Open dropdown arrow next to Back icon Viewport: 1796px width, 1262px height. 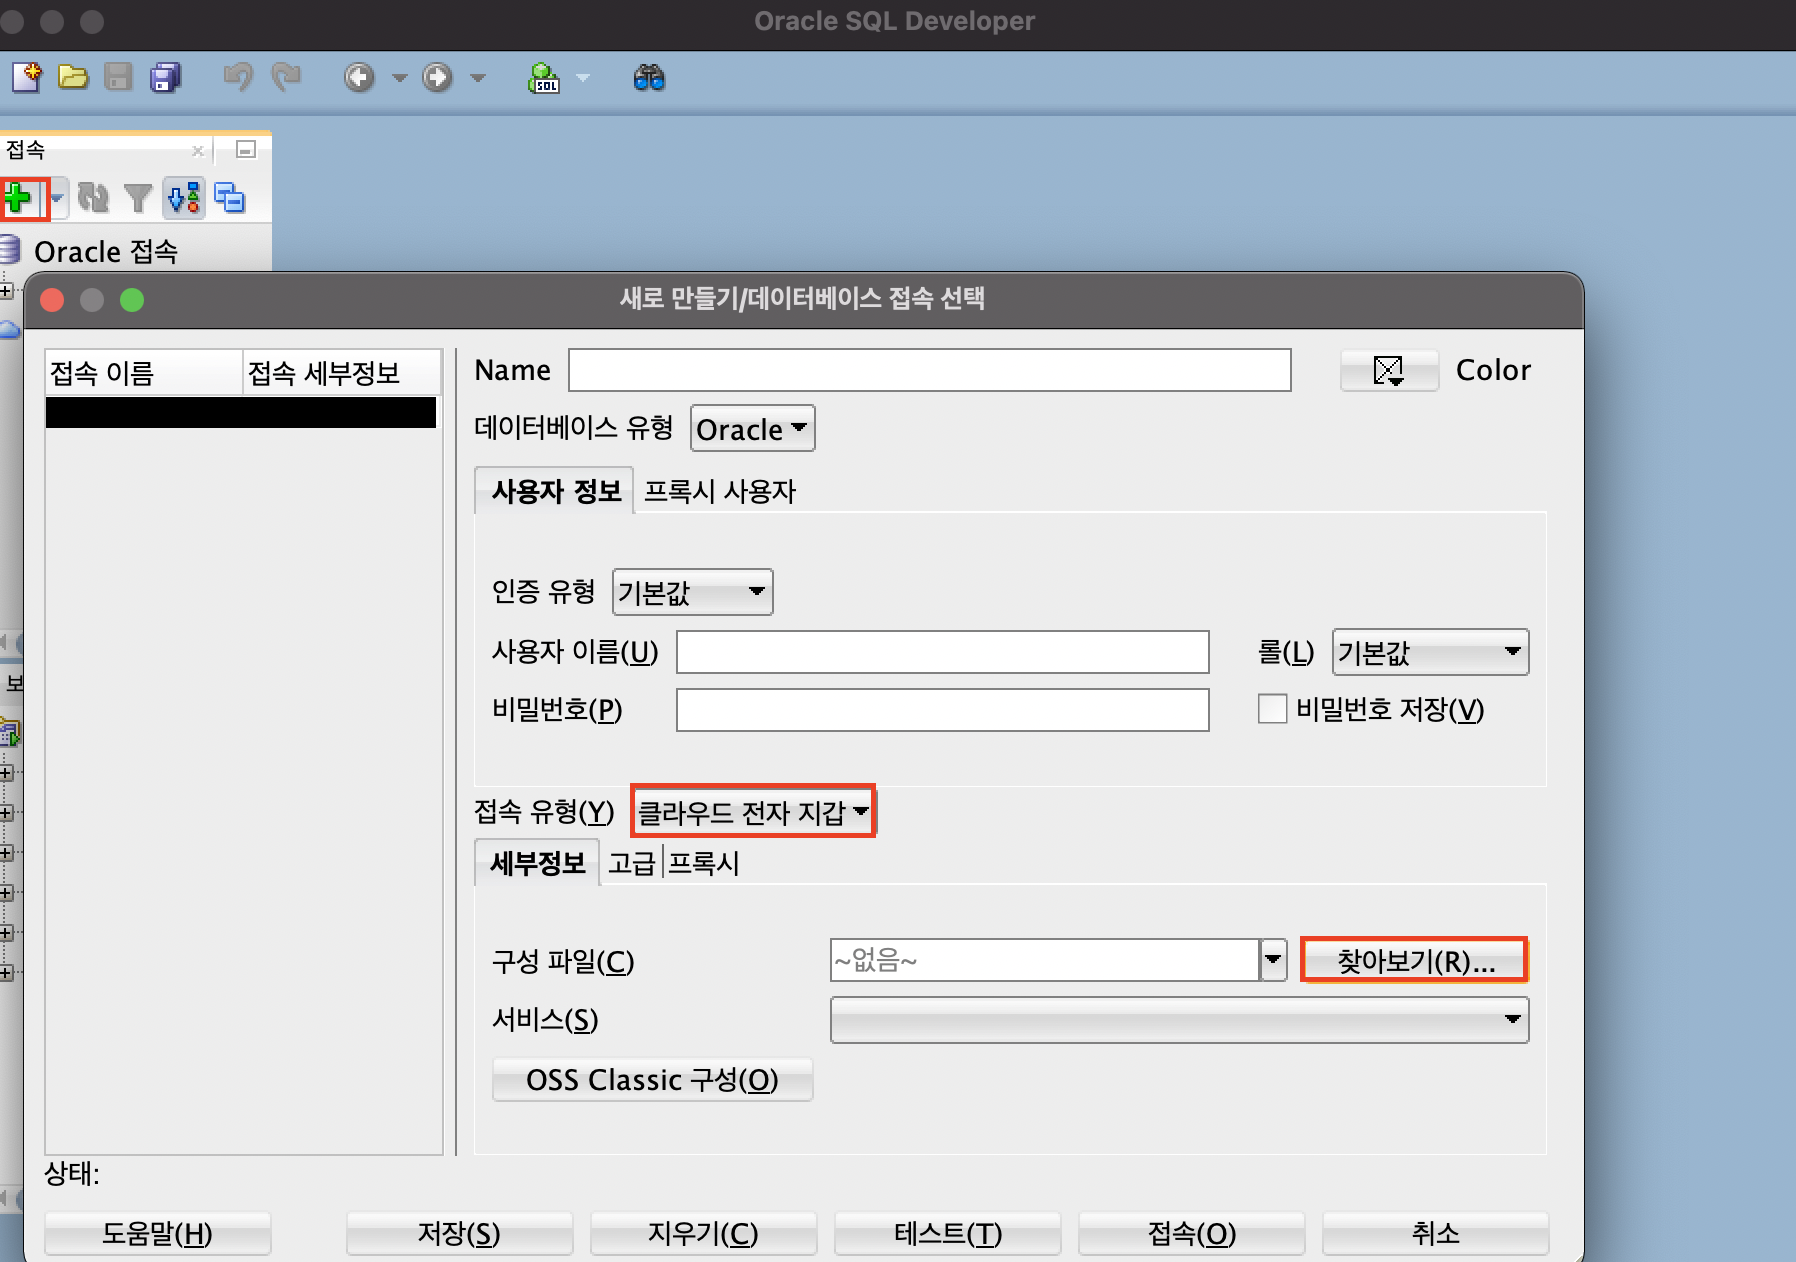tap(400, 77)
